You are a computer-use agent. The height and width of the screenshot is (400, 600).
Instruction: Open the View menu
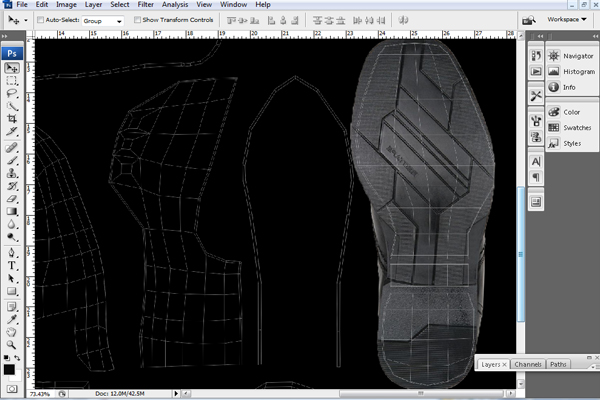coord(204,5)
